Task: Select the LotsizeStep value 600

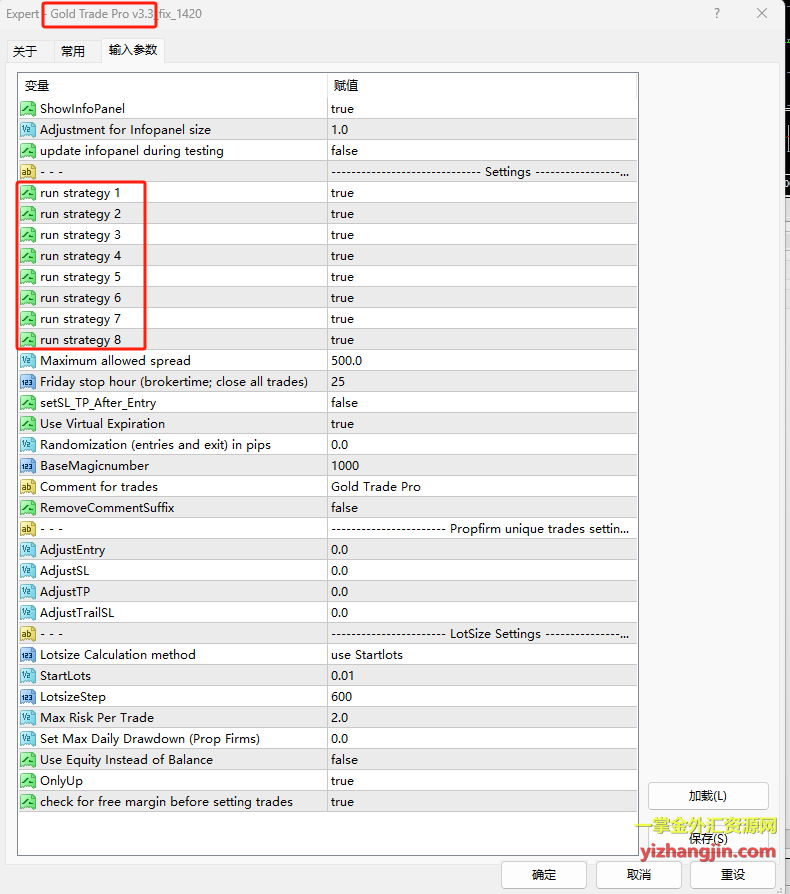Action: 482,697
